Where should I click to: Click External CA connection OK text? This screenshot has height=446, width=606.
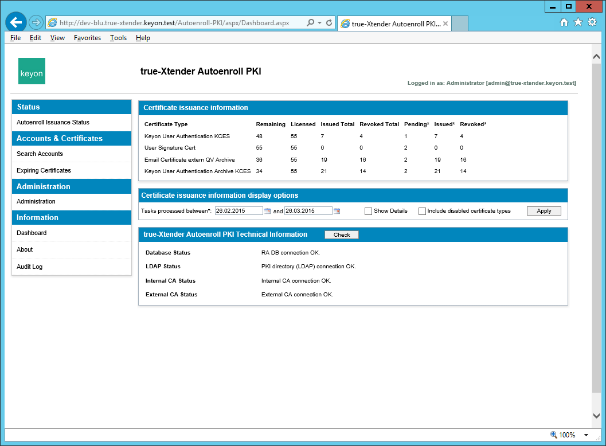[x=297, y=294]
